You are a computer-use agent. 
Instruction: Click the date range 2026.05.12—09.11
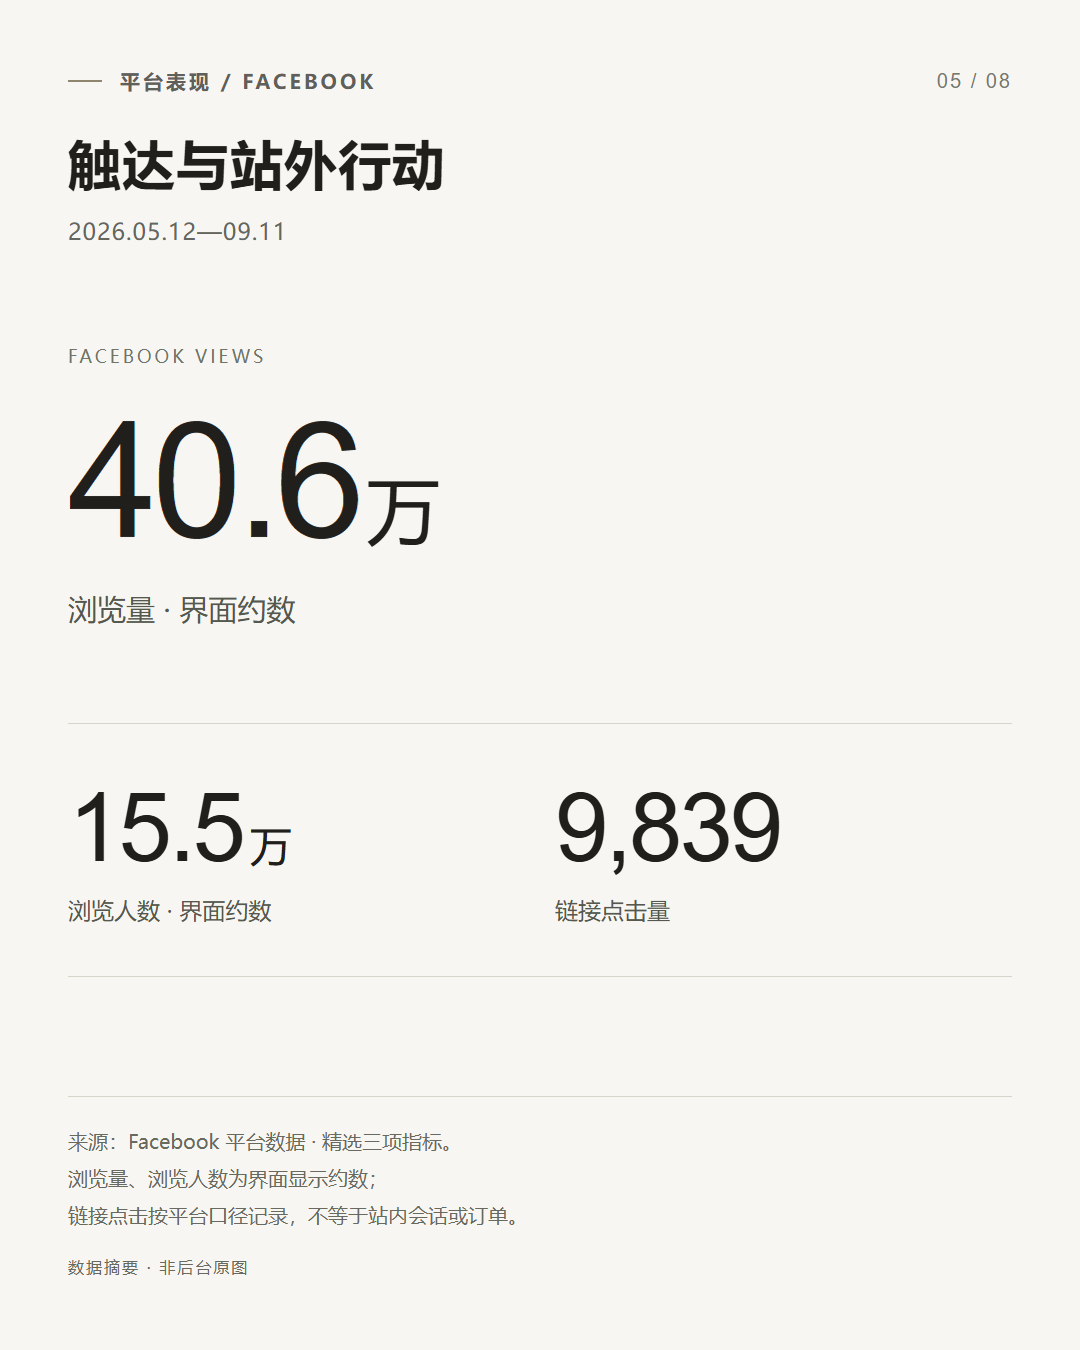click(x=177, y=232)
